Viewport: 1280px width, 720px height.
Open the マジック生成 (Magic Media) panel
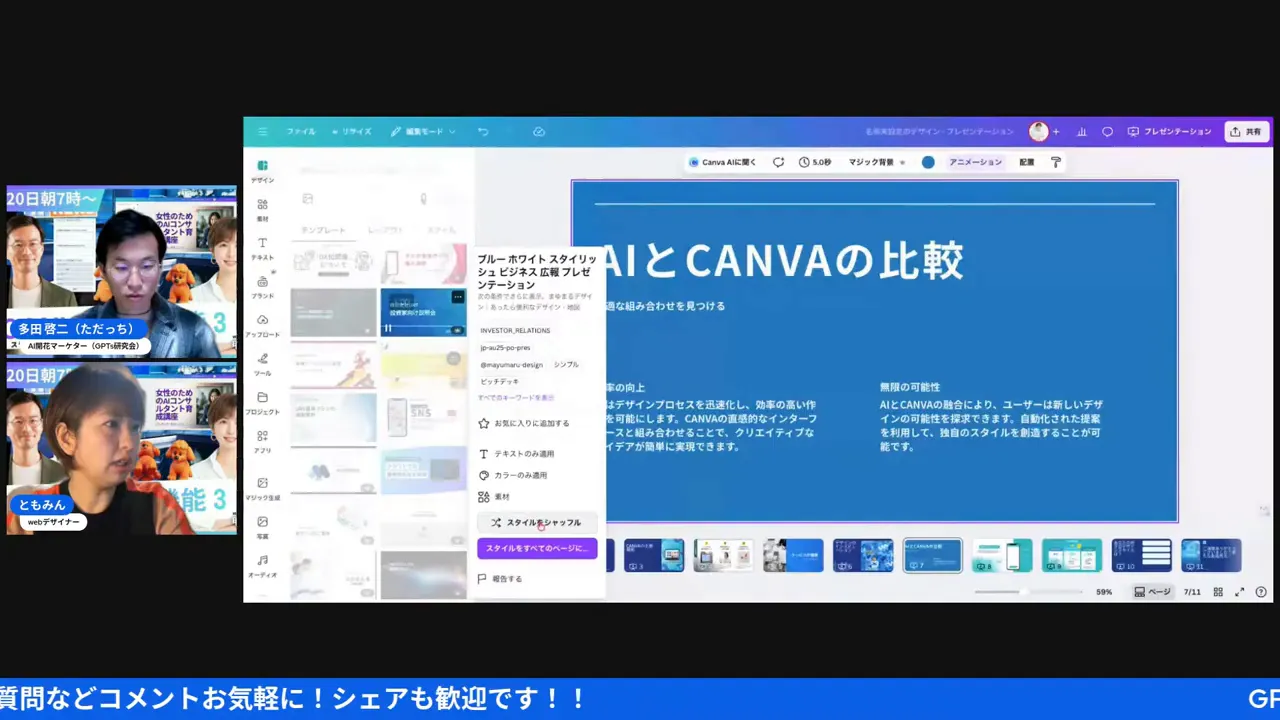pyautogui.click(x=262, y=488)
